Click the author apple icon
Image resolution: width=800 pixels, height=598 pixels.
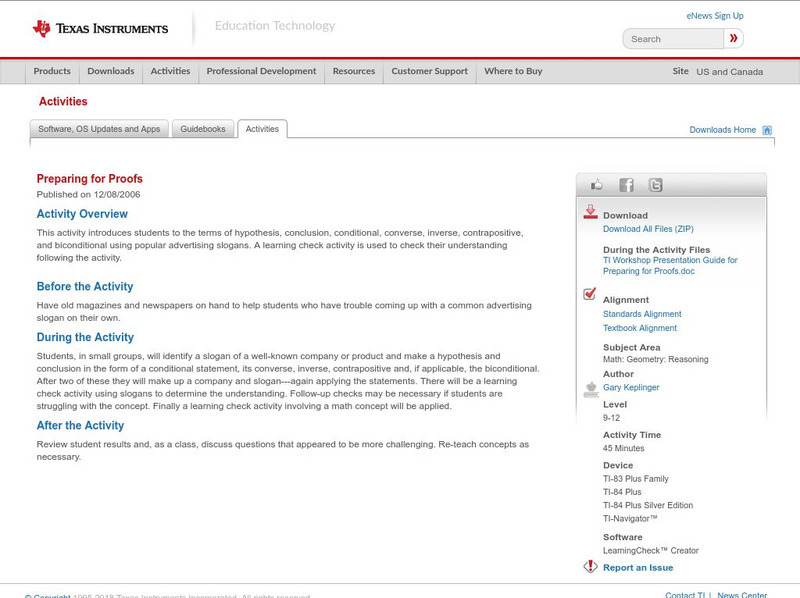click(591, 389)
